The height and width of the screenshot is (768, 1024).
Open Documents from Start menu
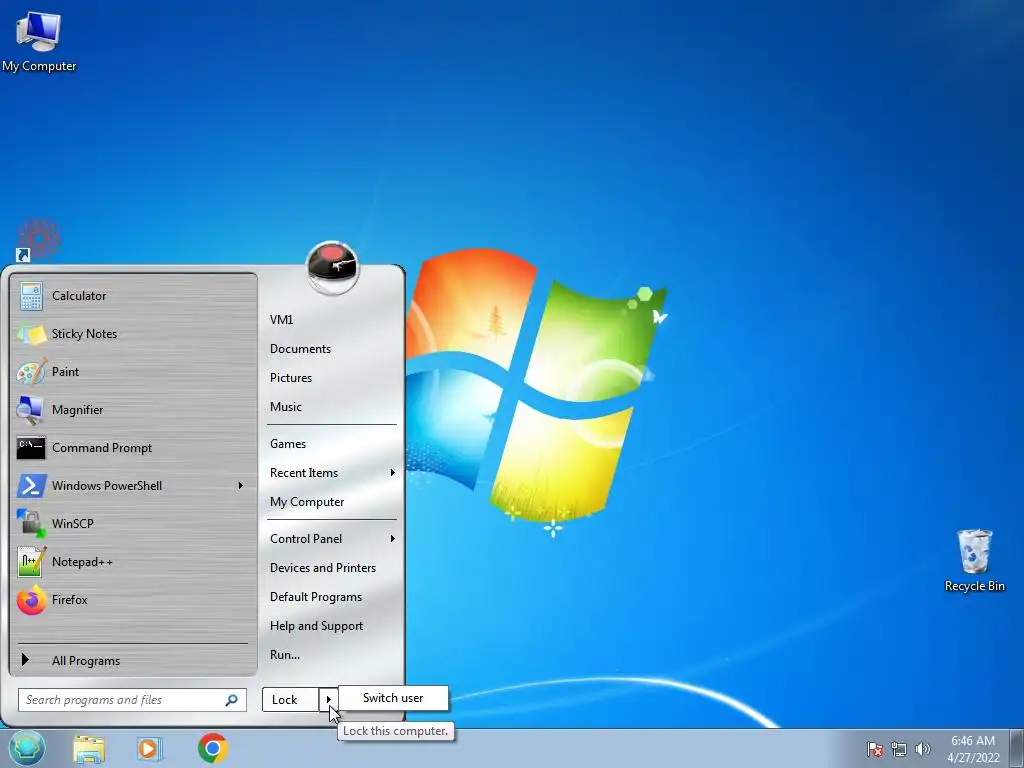coord(300,349)
